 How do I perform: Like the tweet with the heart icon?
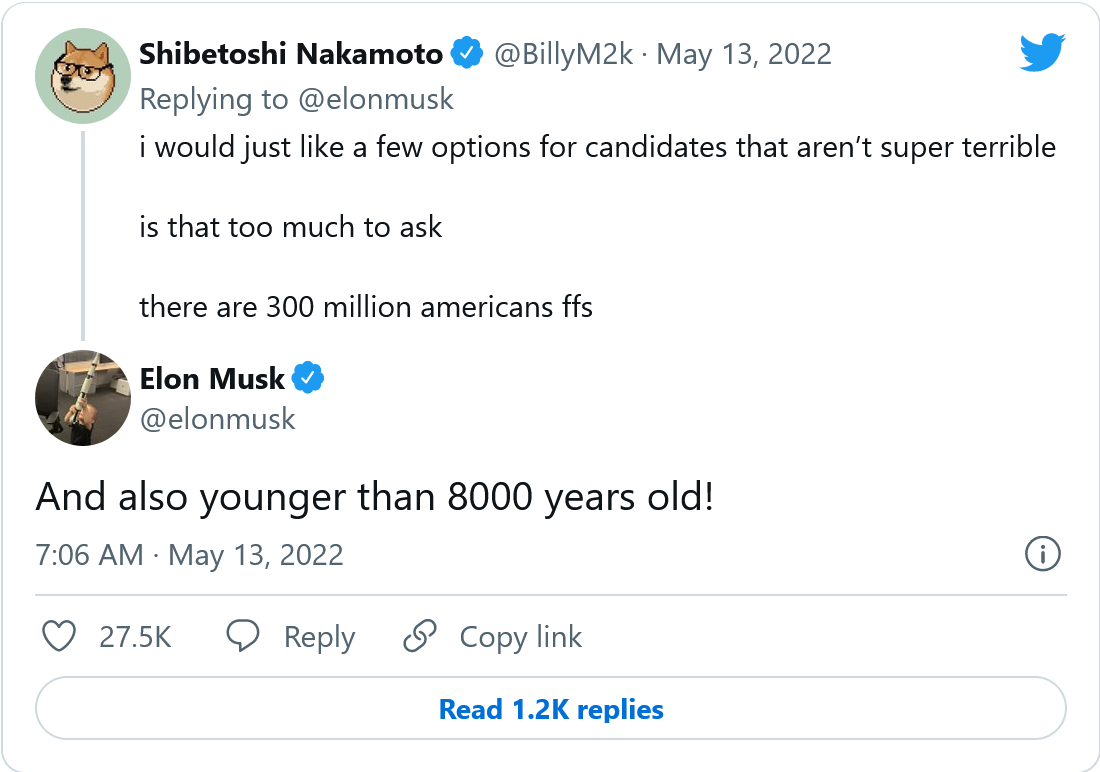(x=61, y=637)
